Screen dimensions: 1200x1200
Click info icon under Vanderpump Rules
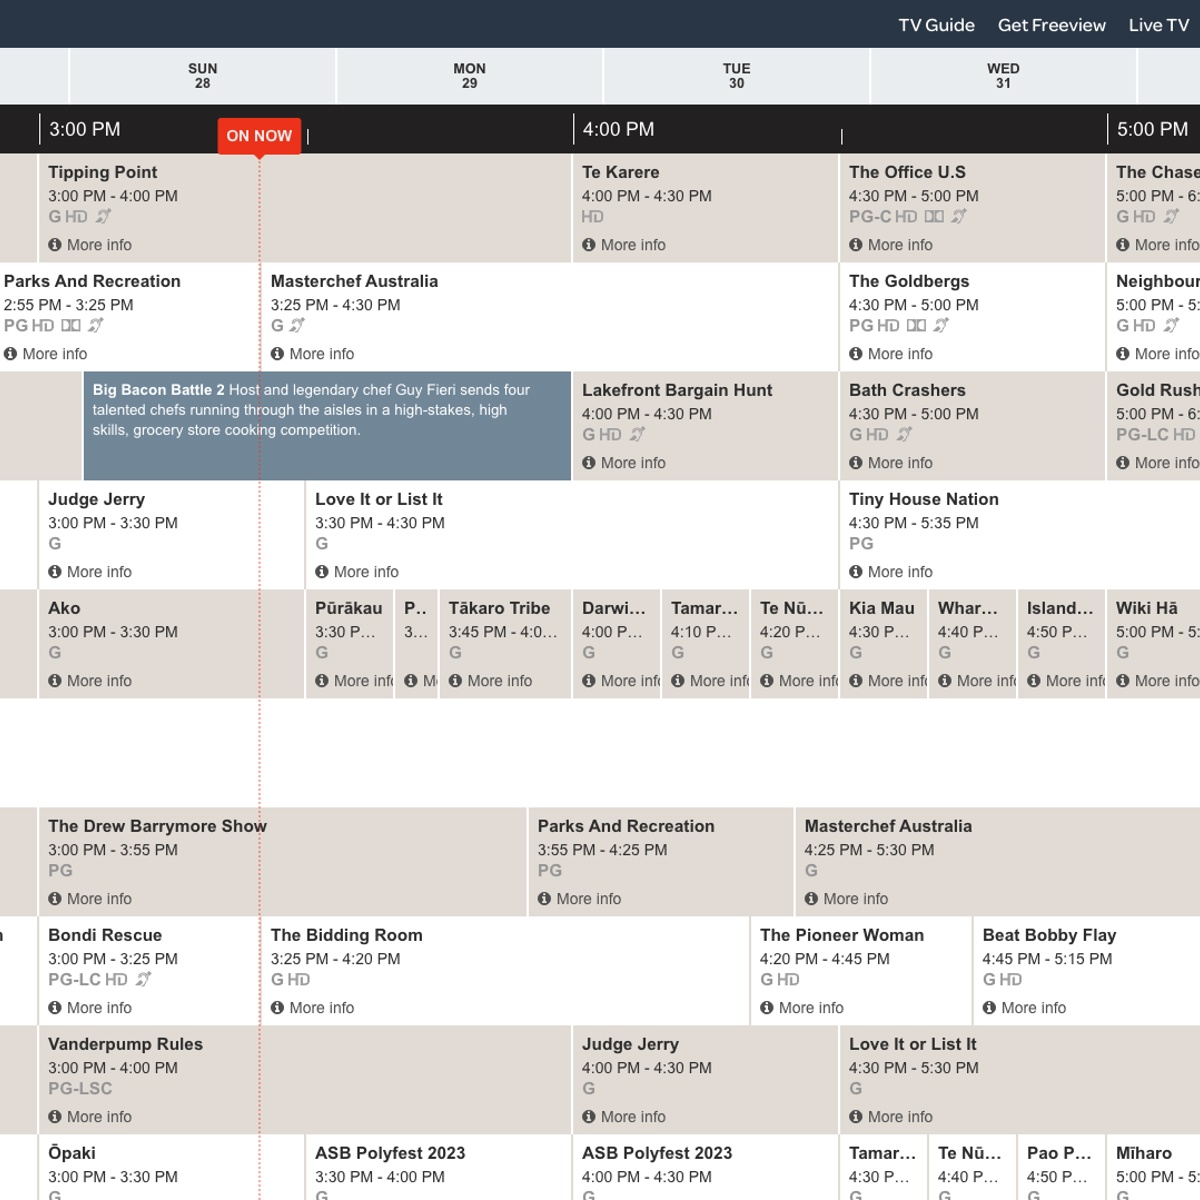click(x=55, y=1117)
